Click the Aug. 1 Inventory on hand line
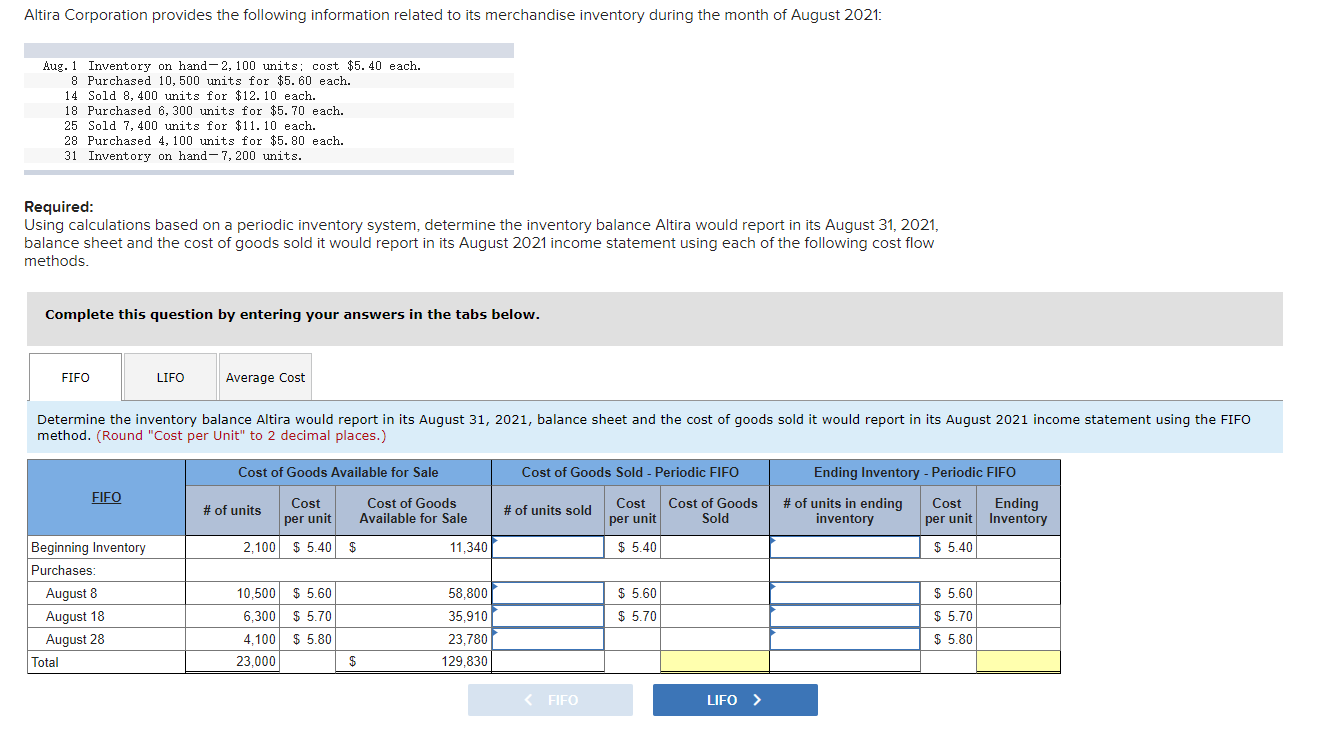 coord(232,66)
